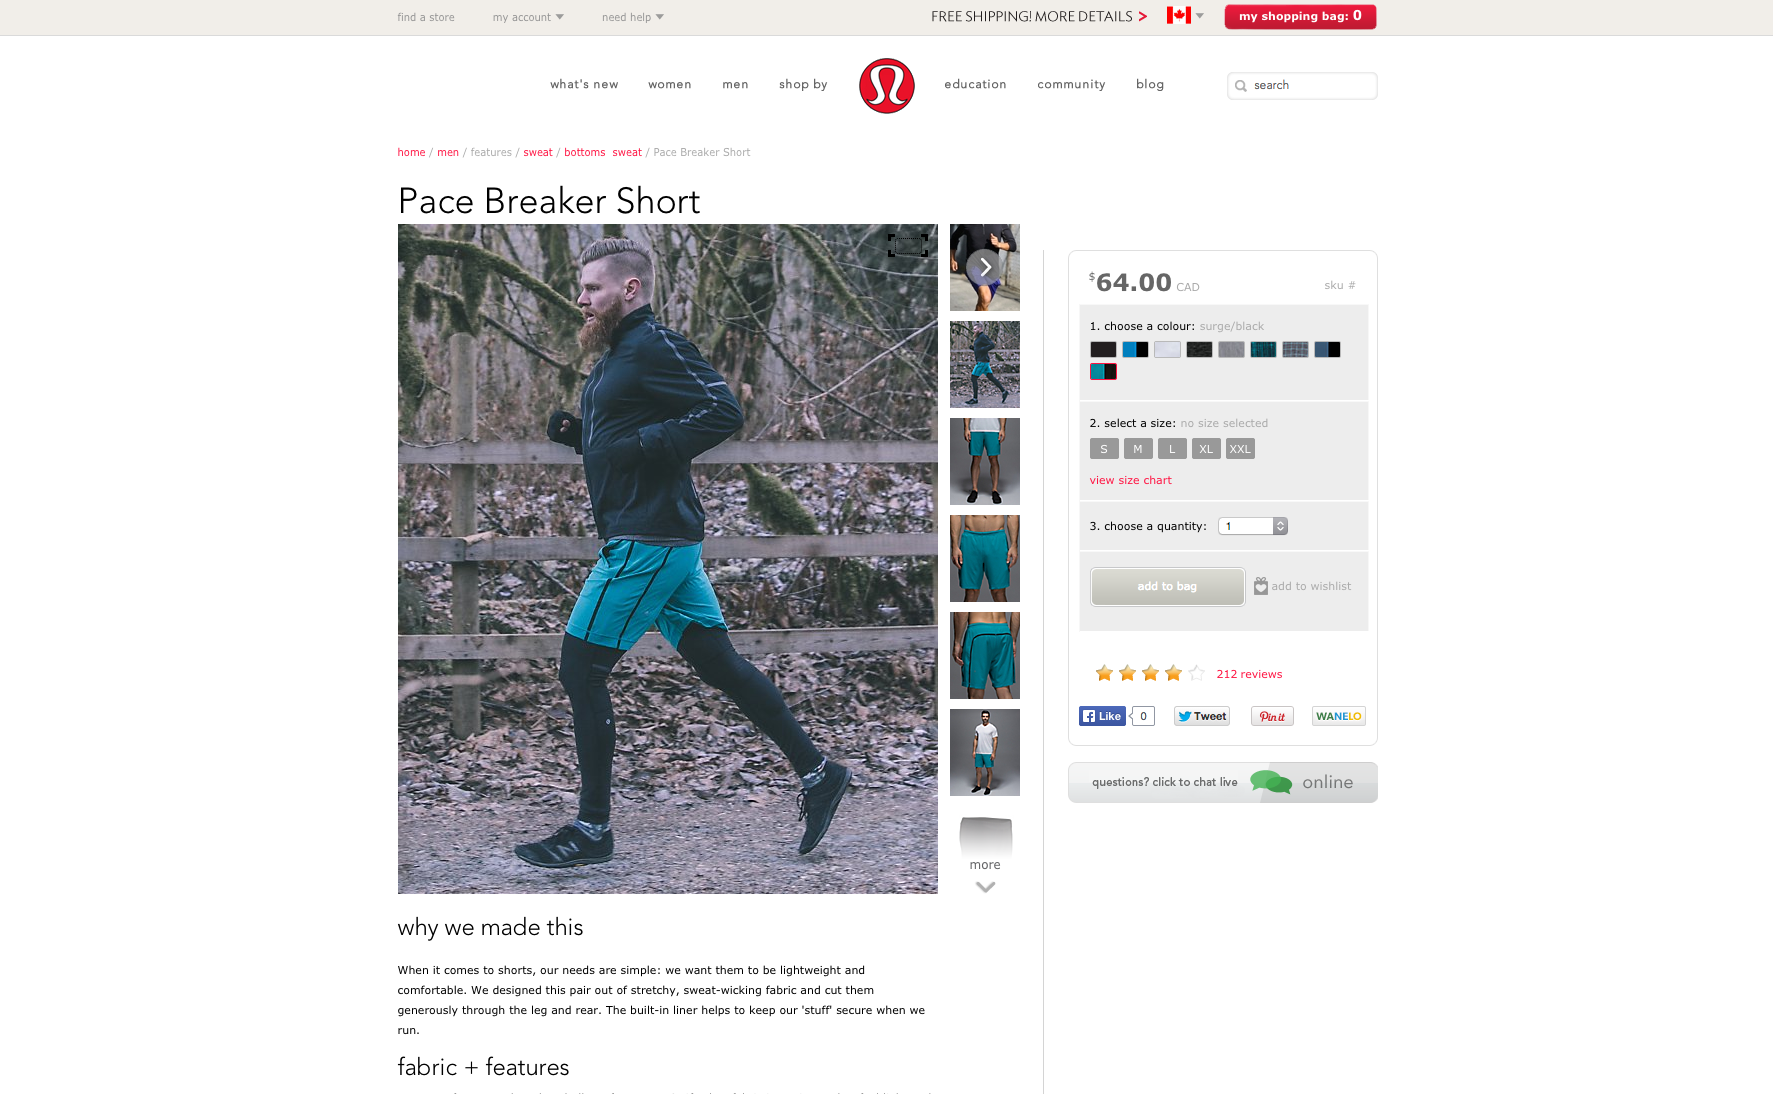
Task: Click the add to wishlist icon
Action: (x=1261, y=586)
